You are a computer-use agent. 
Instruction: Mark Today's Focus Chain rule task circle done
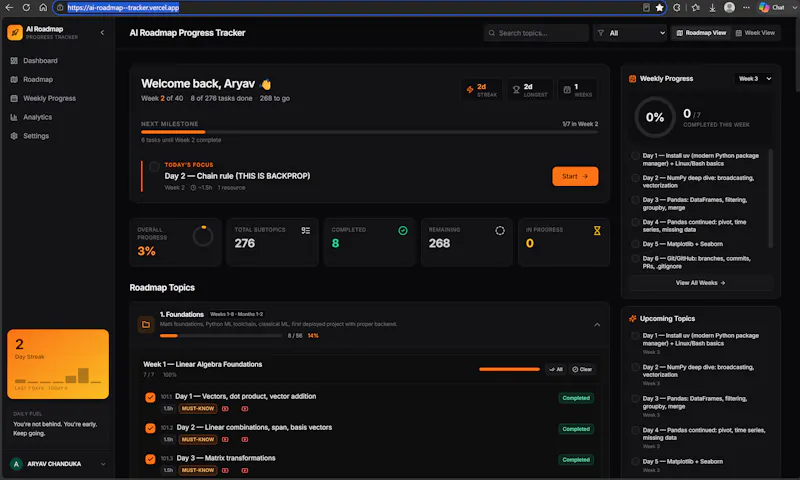[x=154, y=167]
